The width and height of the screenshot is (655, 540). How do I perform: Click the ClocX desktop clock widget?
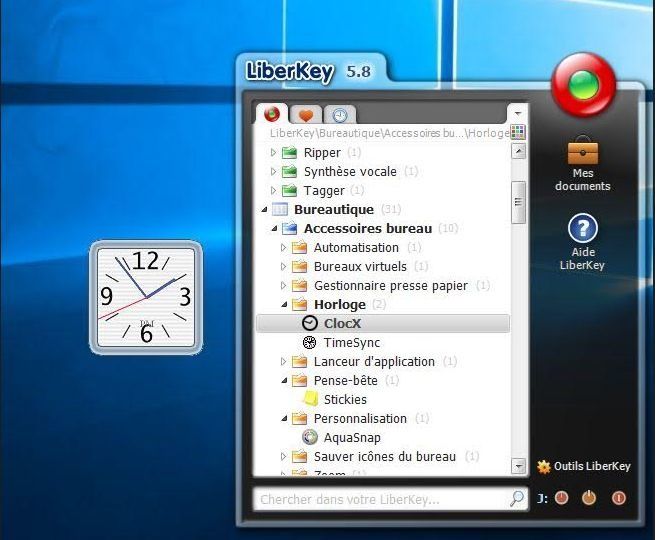tap(146, 298)
